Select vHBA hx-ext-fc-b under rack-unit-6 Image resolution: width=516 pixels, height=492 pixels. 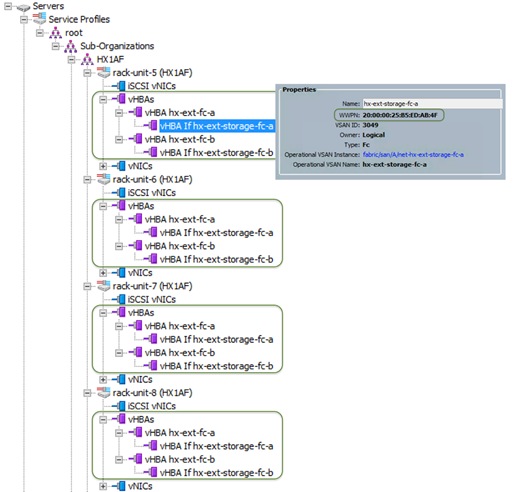tap(180, 246)
